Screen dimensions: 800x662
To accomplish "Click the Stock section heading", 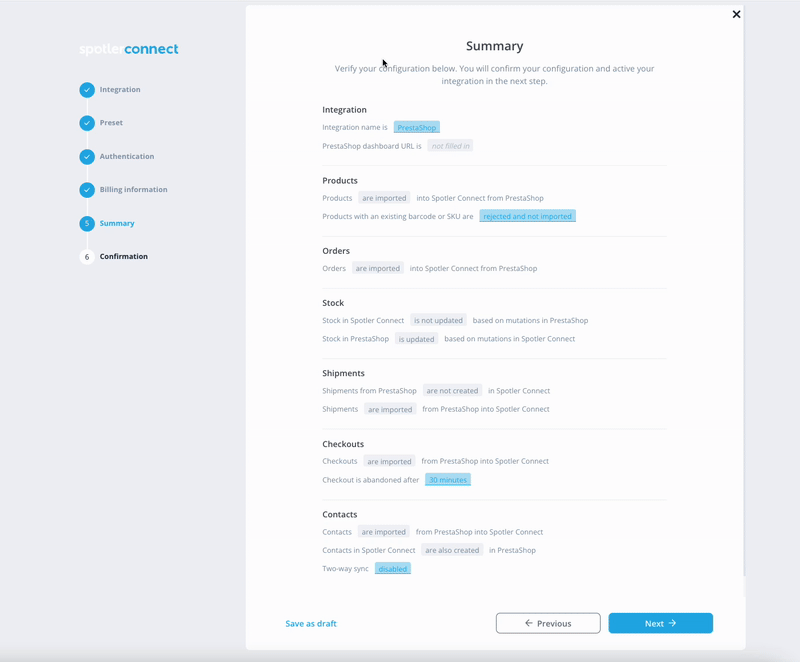I will click(x=333, y=303).
